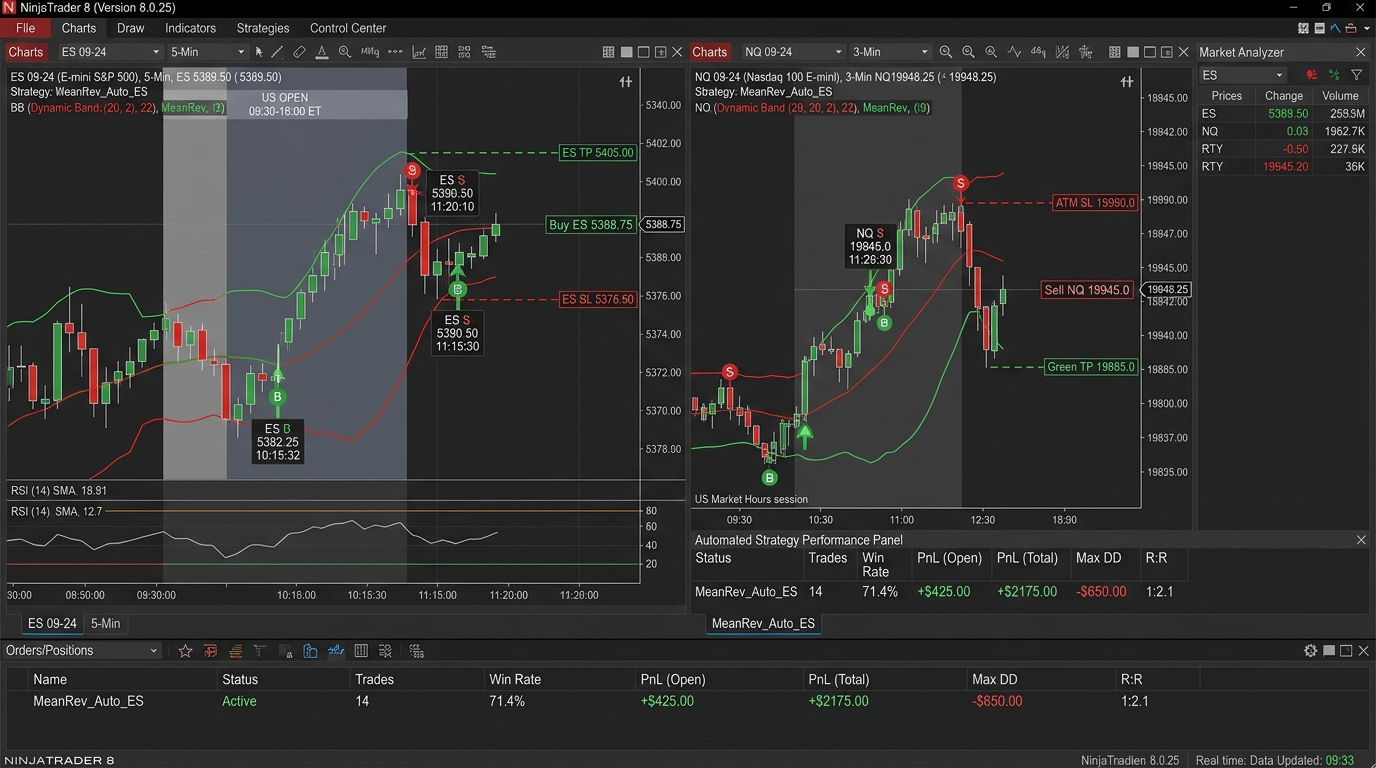
Task: Close the Market Analyzer panel
Action: 1361,52
